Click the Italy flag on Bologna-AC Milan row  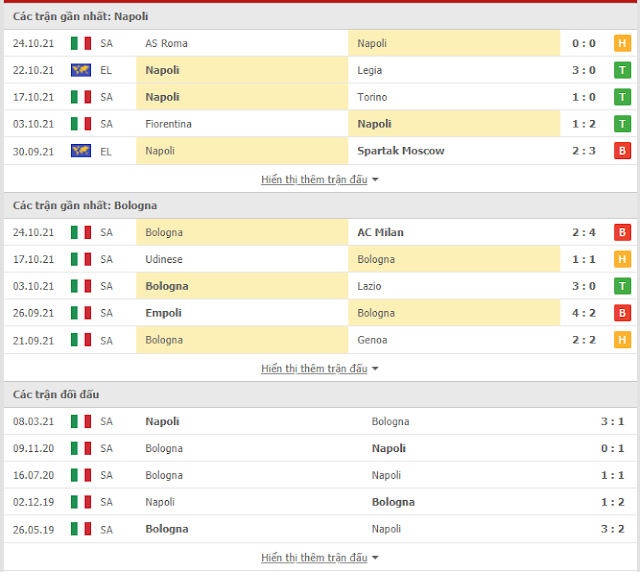pos(81,232)
